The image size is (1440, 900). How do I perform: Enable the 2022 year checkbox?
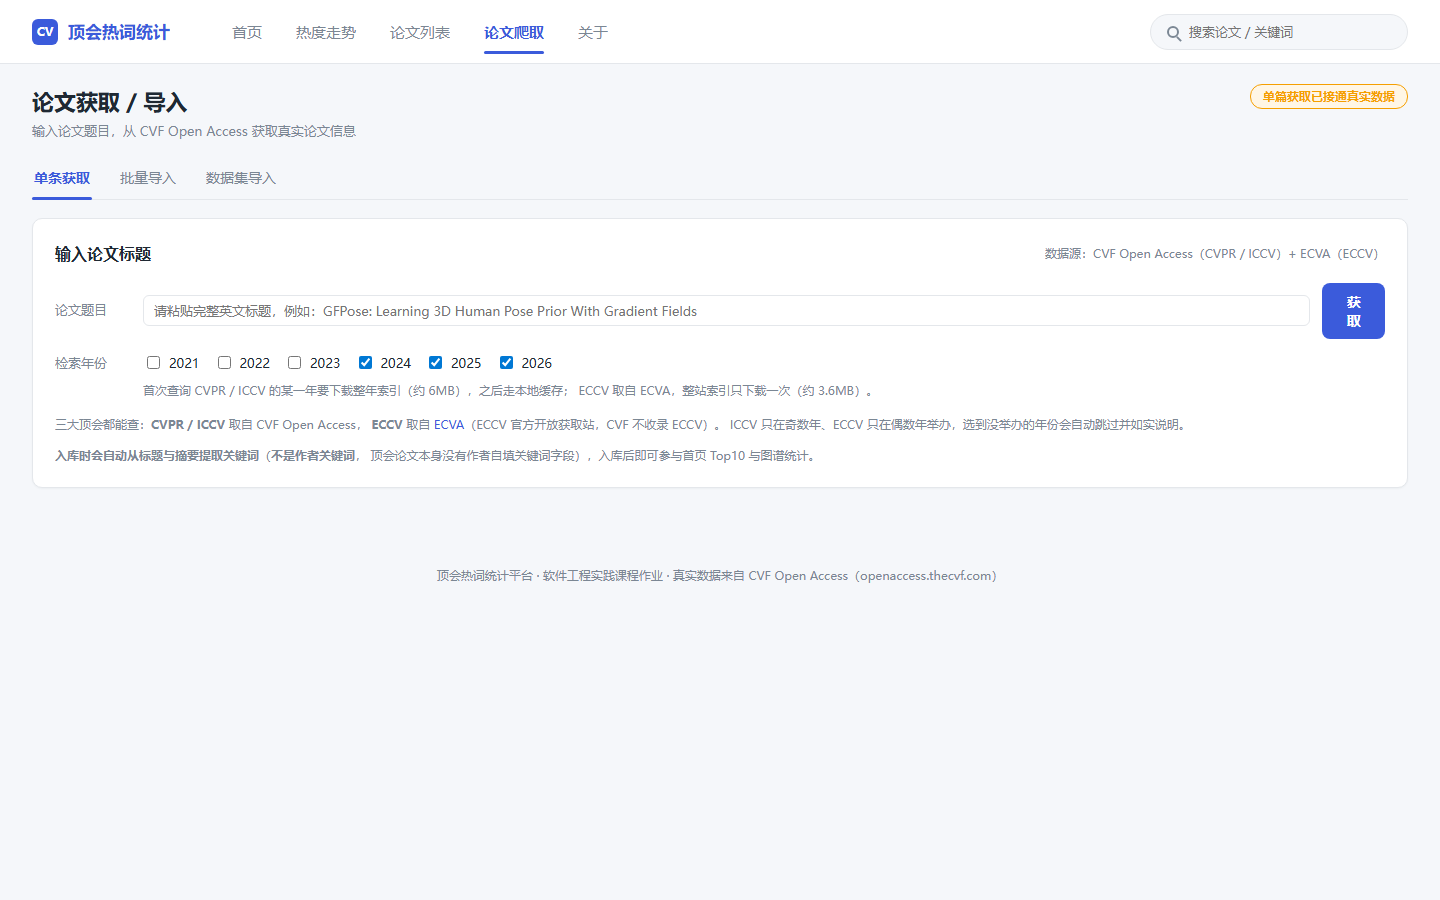pyautogui.click(x=224, y=363)
